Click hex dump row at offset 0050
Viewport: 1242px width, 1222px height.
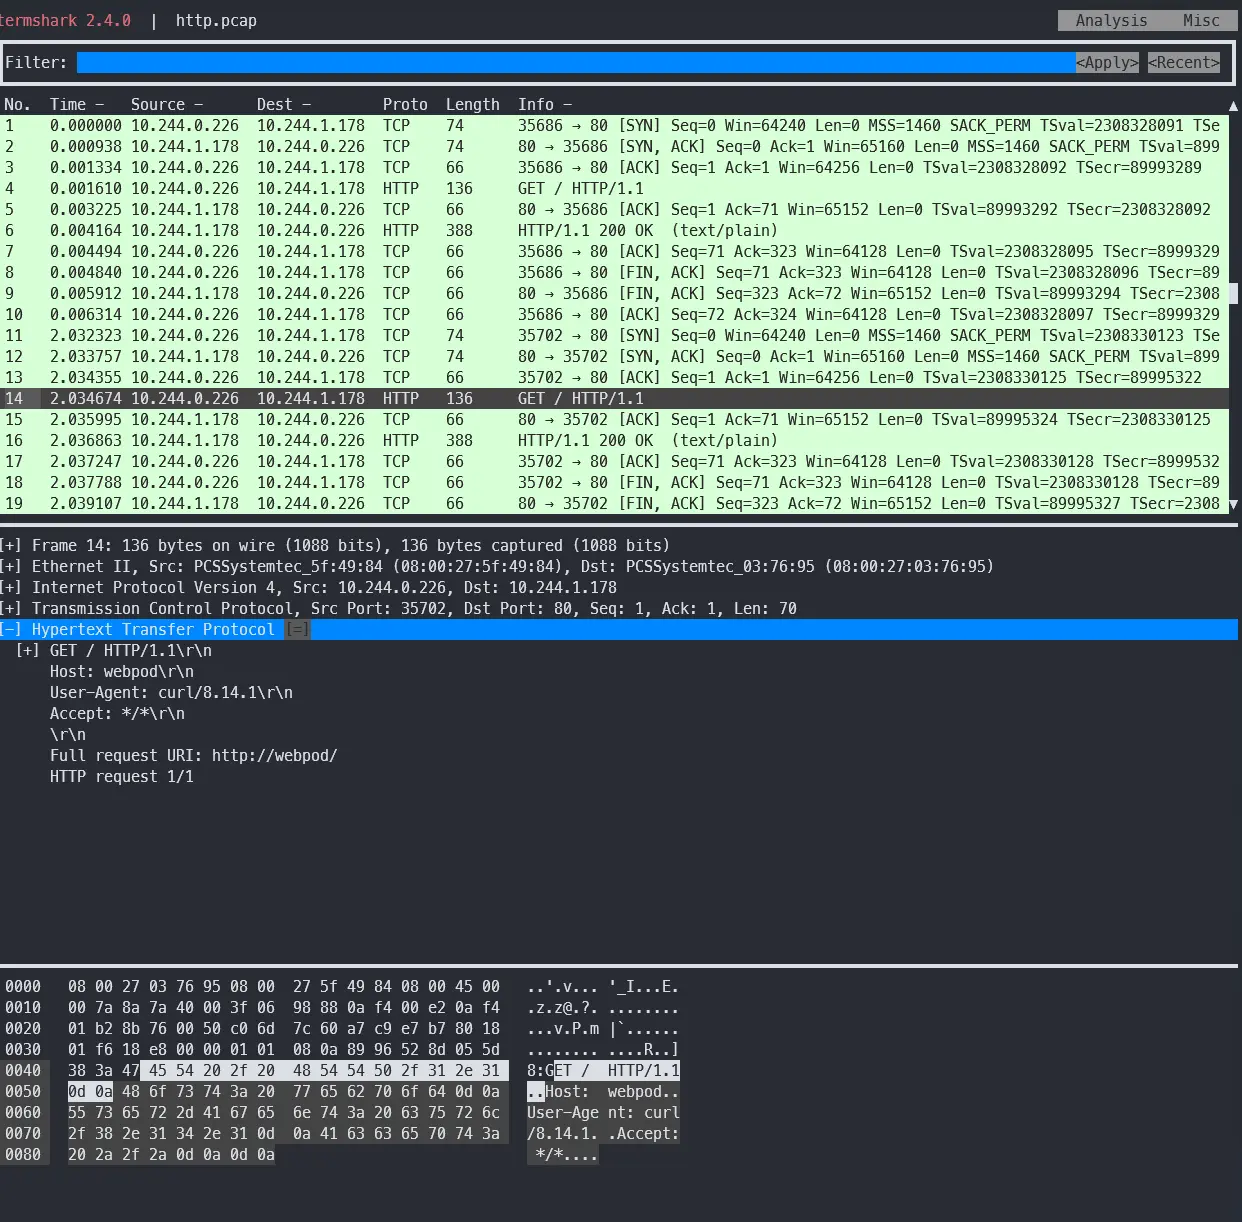(341, 1091)
